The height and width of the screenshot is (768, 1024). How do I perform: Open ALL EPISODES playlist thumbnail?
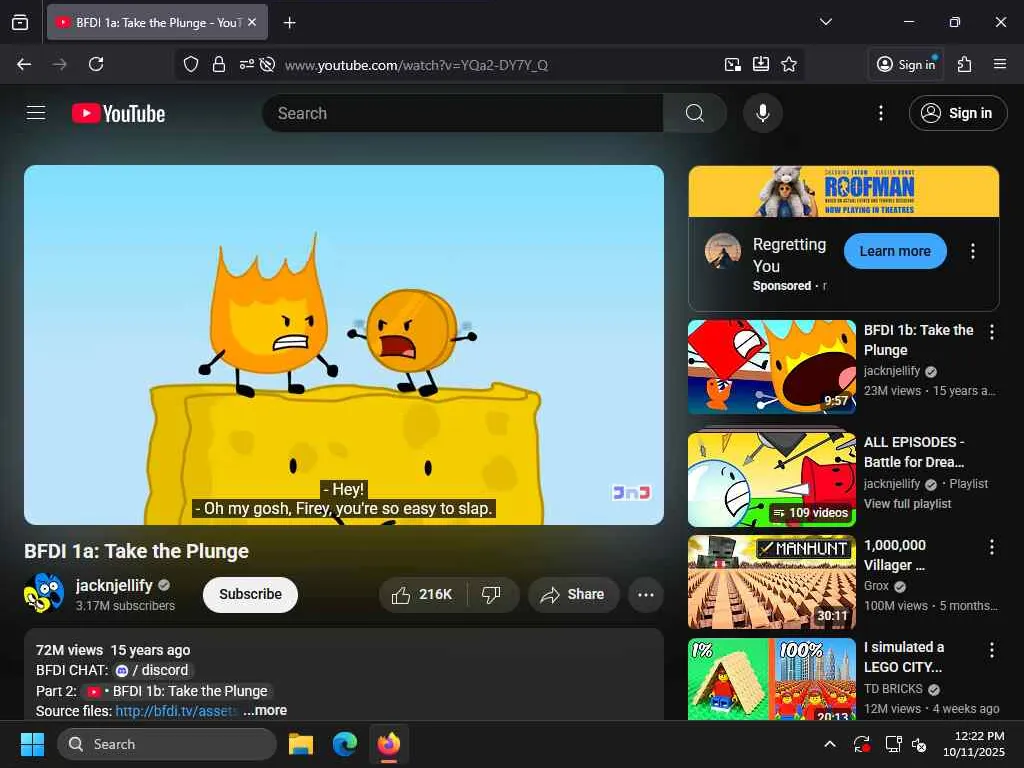click(x=771, y=479)
